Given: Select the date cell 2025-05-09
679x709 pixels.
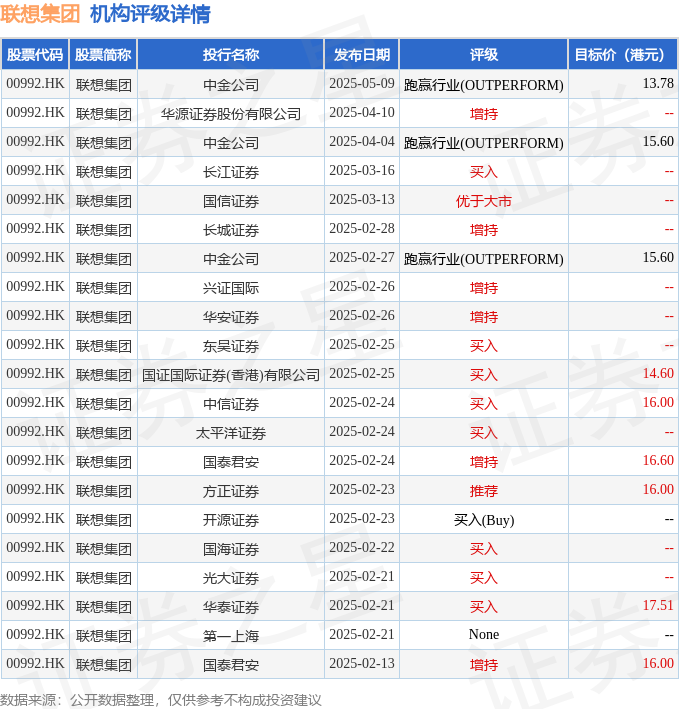Looking at the screenshot, I should coord(362,84).
